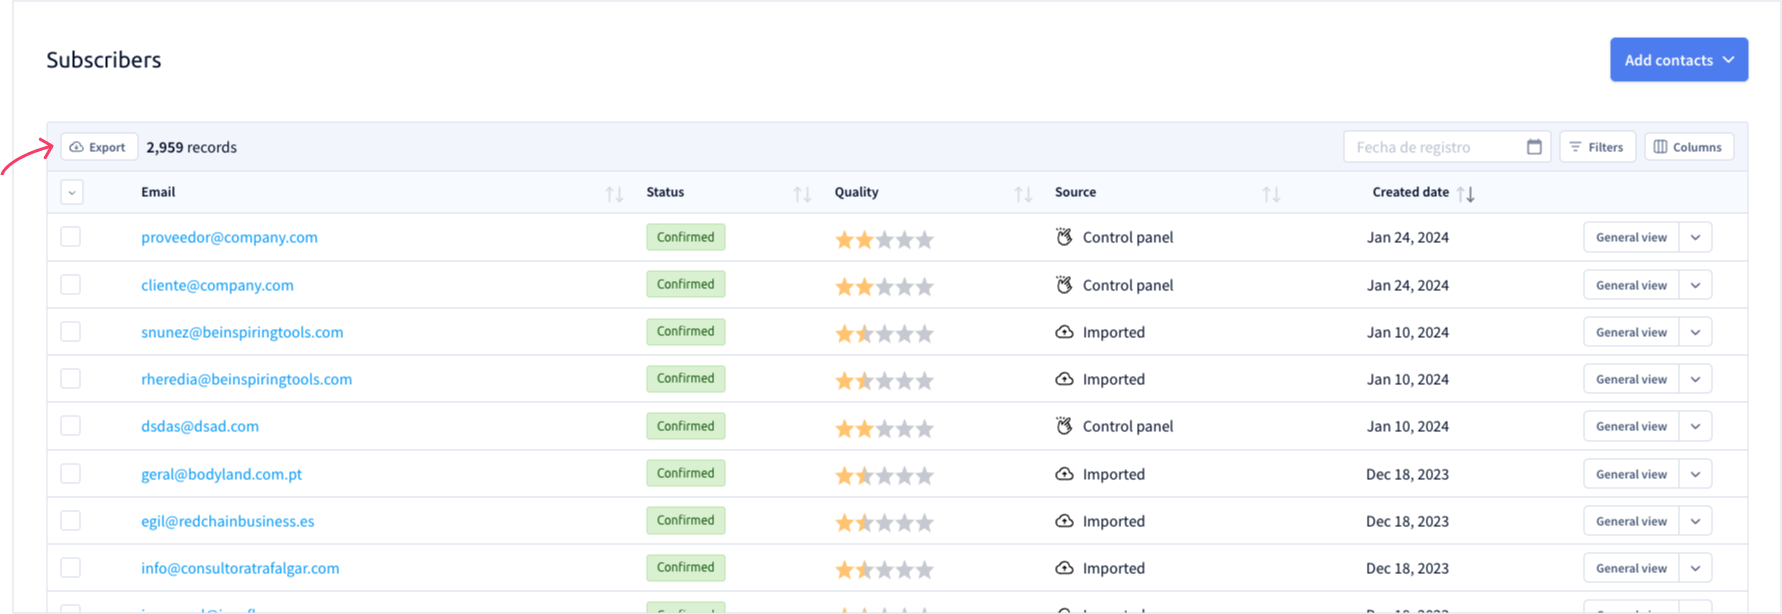Image resolution: width=1782 pixels, height=614 pixels.
Task: Expand General view options for proveedor@company.com
Action: tap(1696, 237)
